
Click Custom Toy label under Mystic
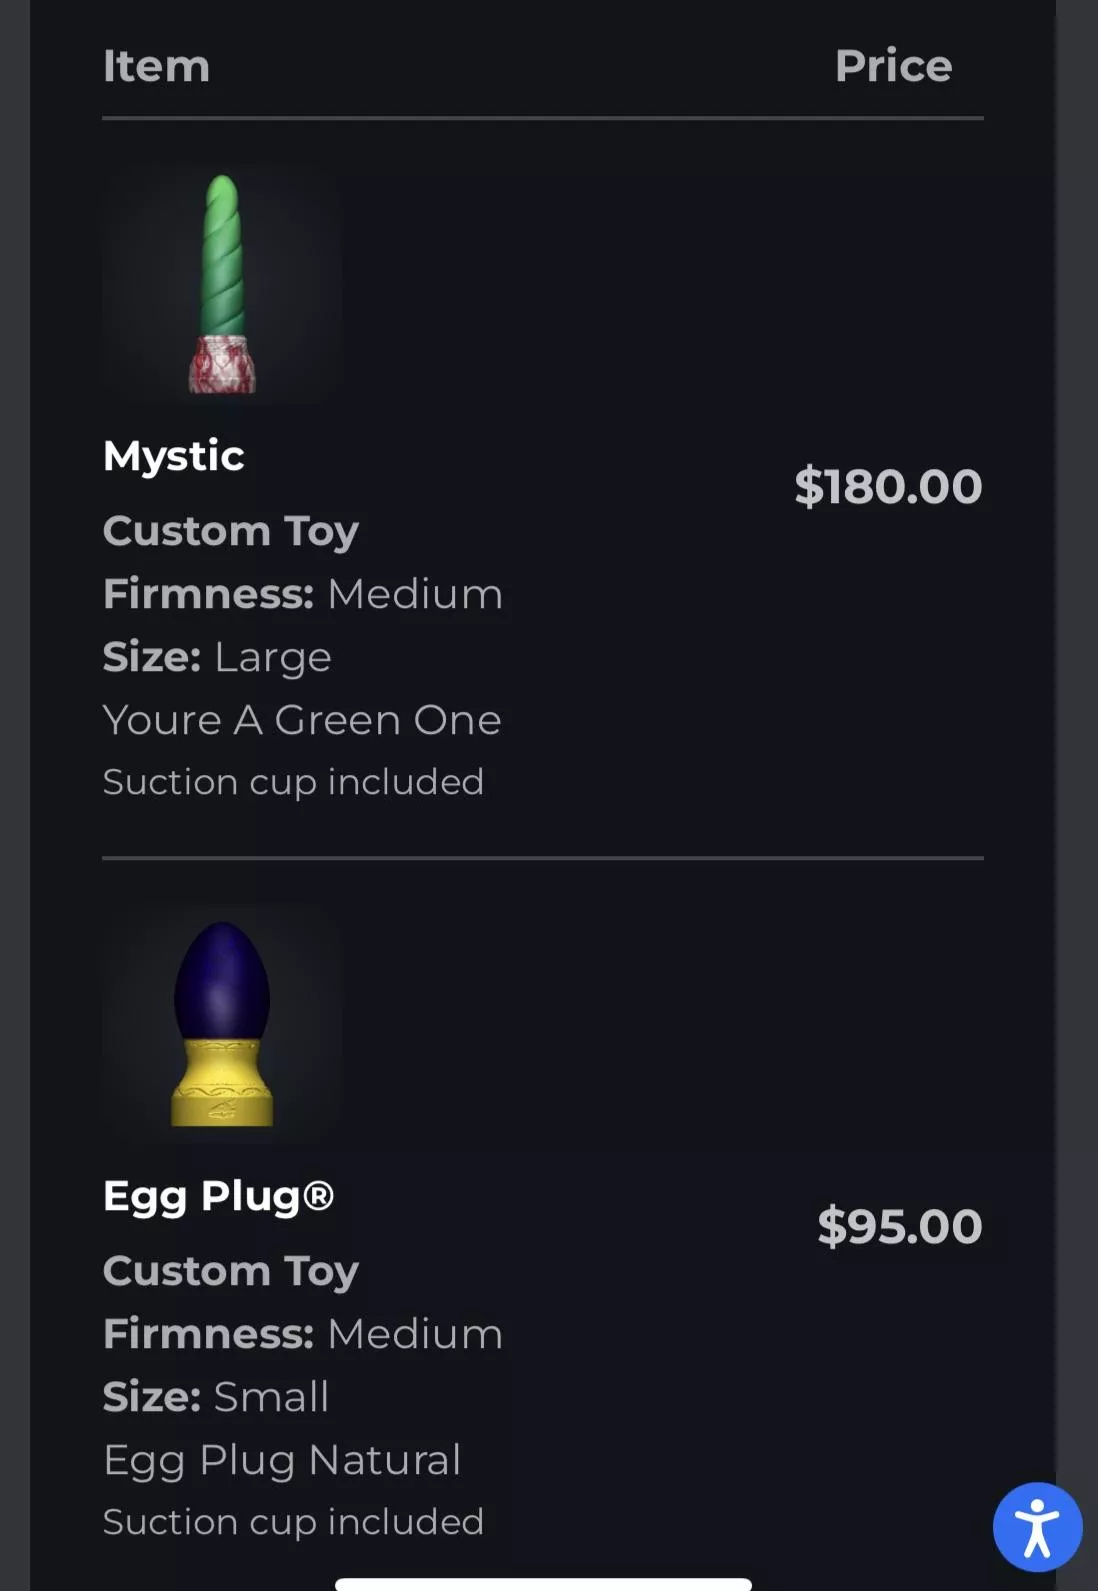(x=230, y=531)
